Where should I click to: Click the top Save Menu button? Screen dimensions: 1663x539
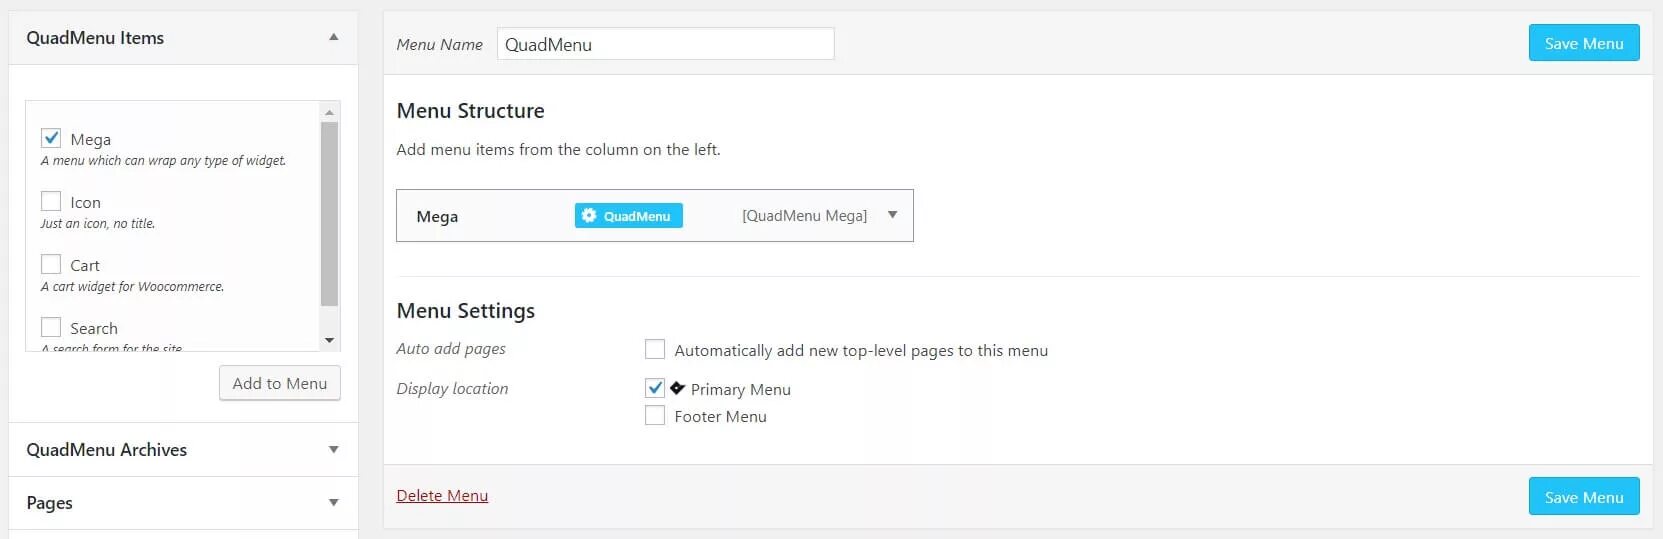click(1583, 43)
